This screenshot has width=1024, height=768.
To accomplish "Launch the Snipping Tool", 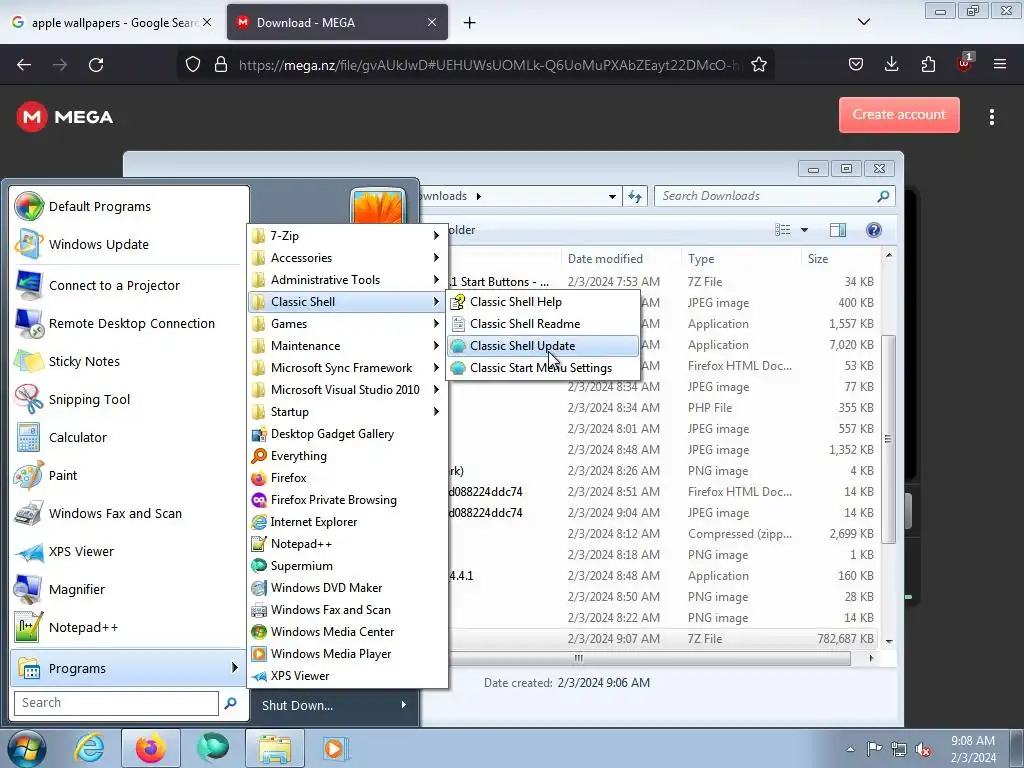I will [129, 399].
